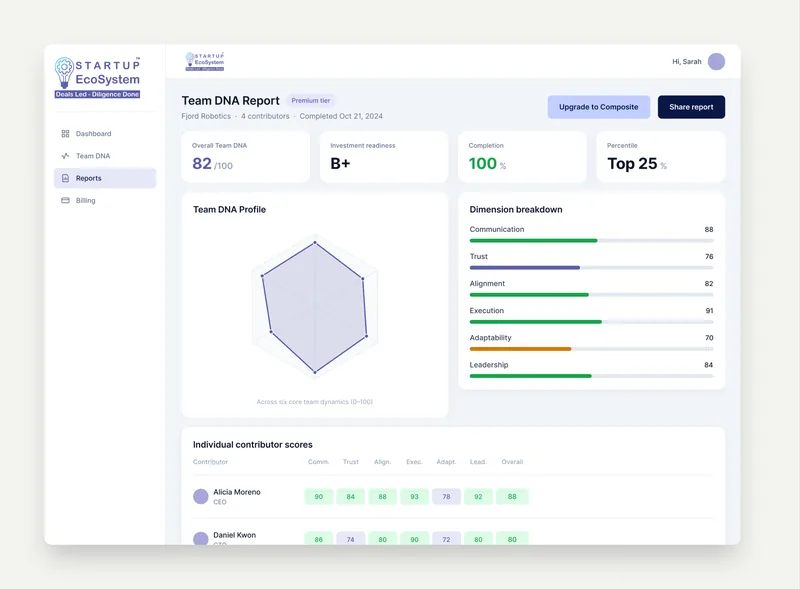The height and width of the screenshot is (589, 800).
Task: Open the Dashboard grid icon in sidebar
Action: click(65, 134)
